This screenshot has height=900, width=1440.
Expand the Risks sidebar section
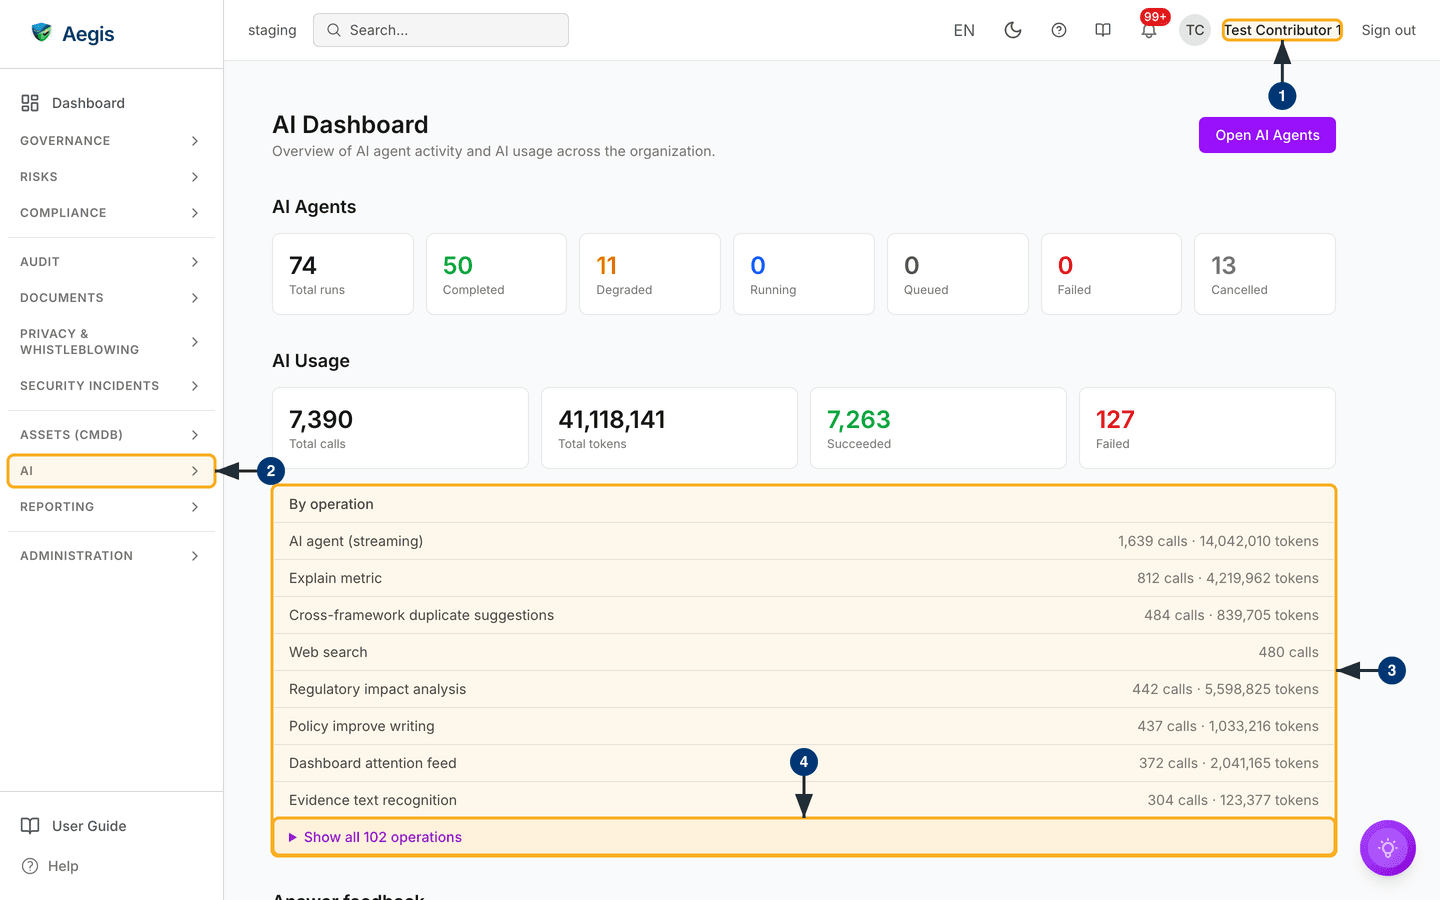click(111, 177)
